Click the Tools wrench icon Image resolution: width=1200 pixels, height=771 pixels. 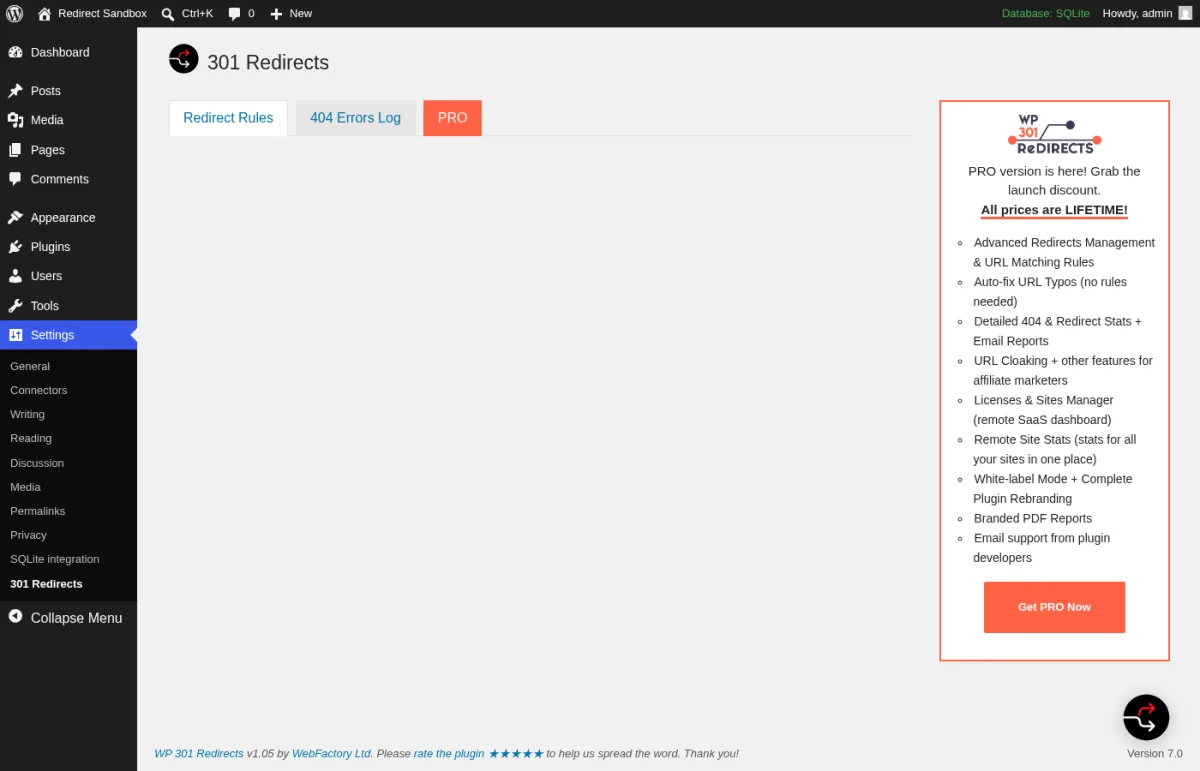coord(15,306)
